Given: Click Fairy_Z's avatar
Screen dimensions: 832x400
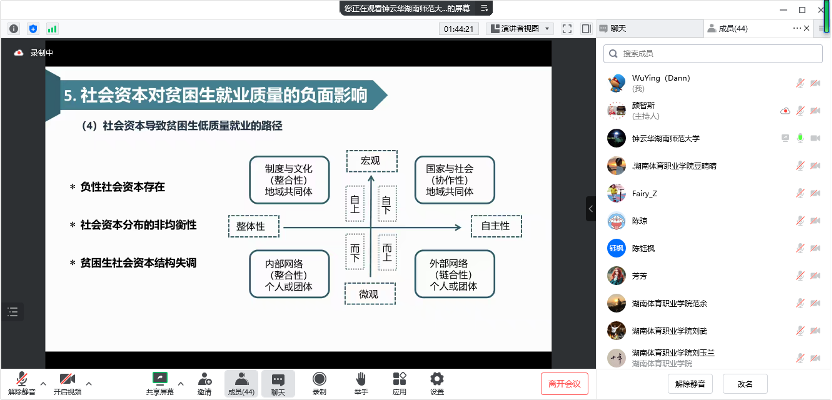Looking at the screenshot, I should click(x=616, y=193).
